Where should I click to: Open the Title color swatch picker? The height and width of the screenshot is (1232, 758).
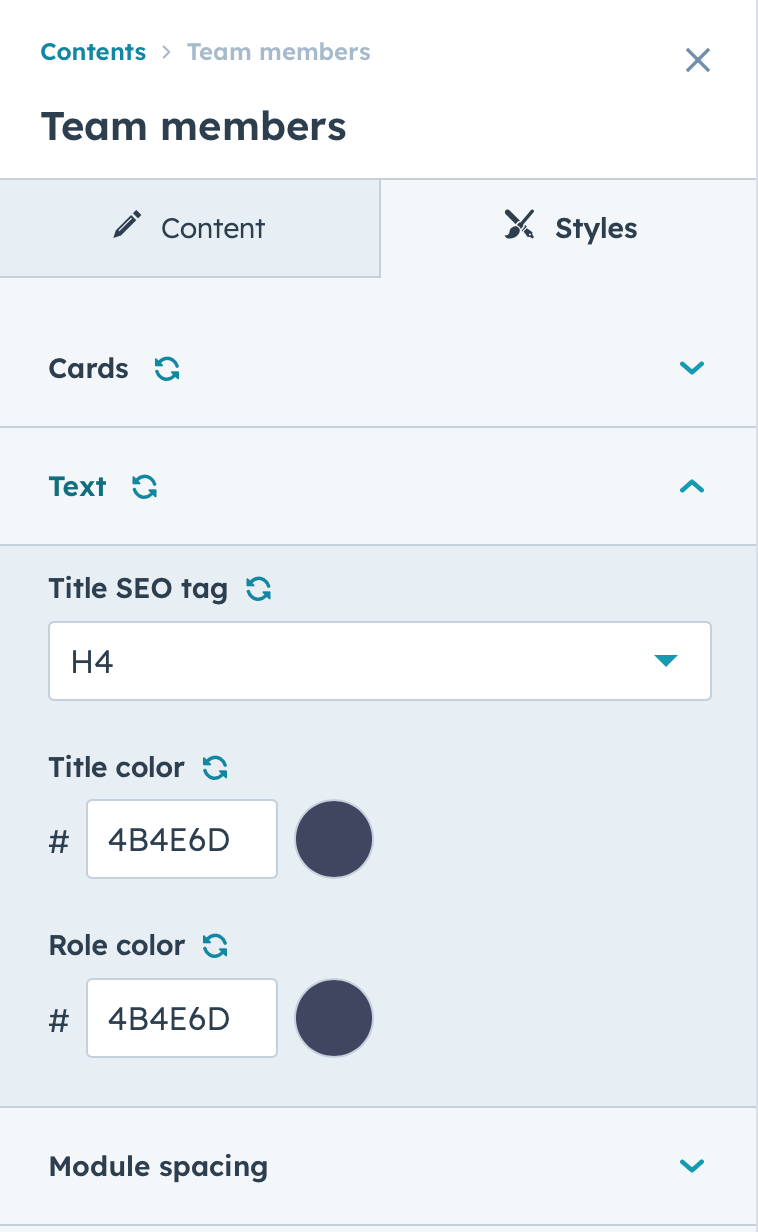tap(334, 839)
